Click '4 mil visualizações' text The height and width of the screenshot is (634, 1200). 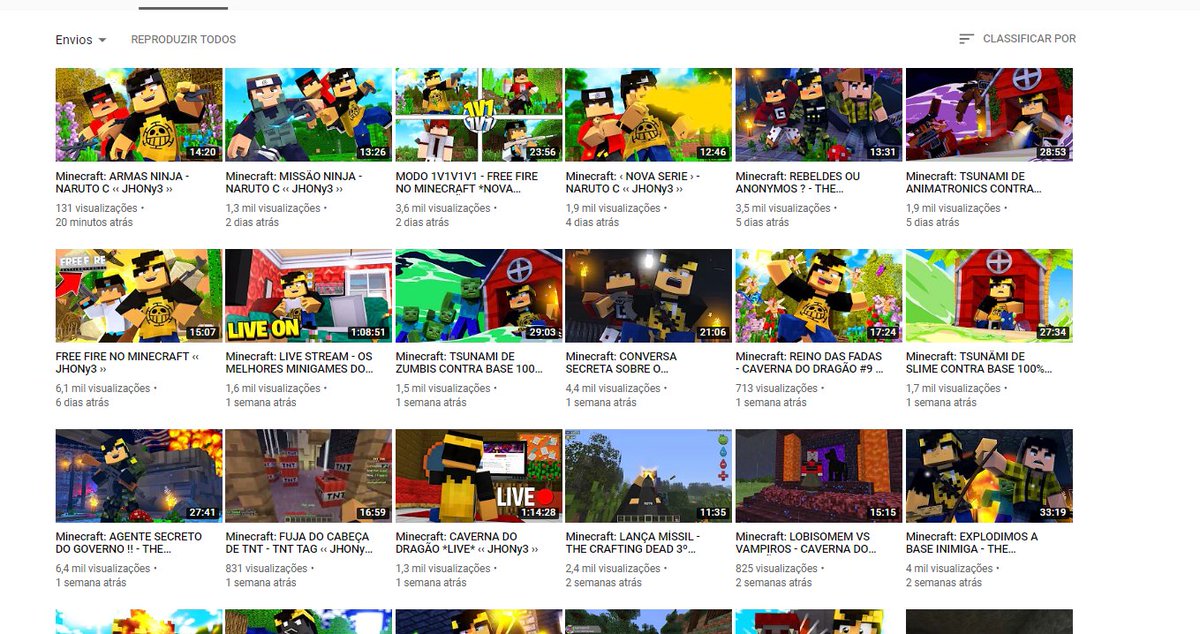949,568
